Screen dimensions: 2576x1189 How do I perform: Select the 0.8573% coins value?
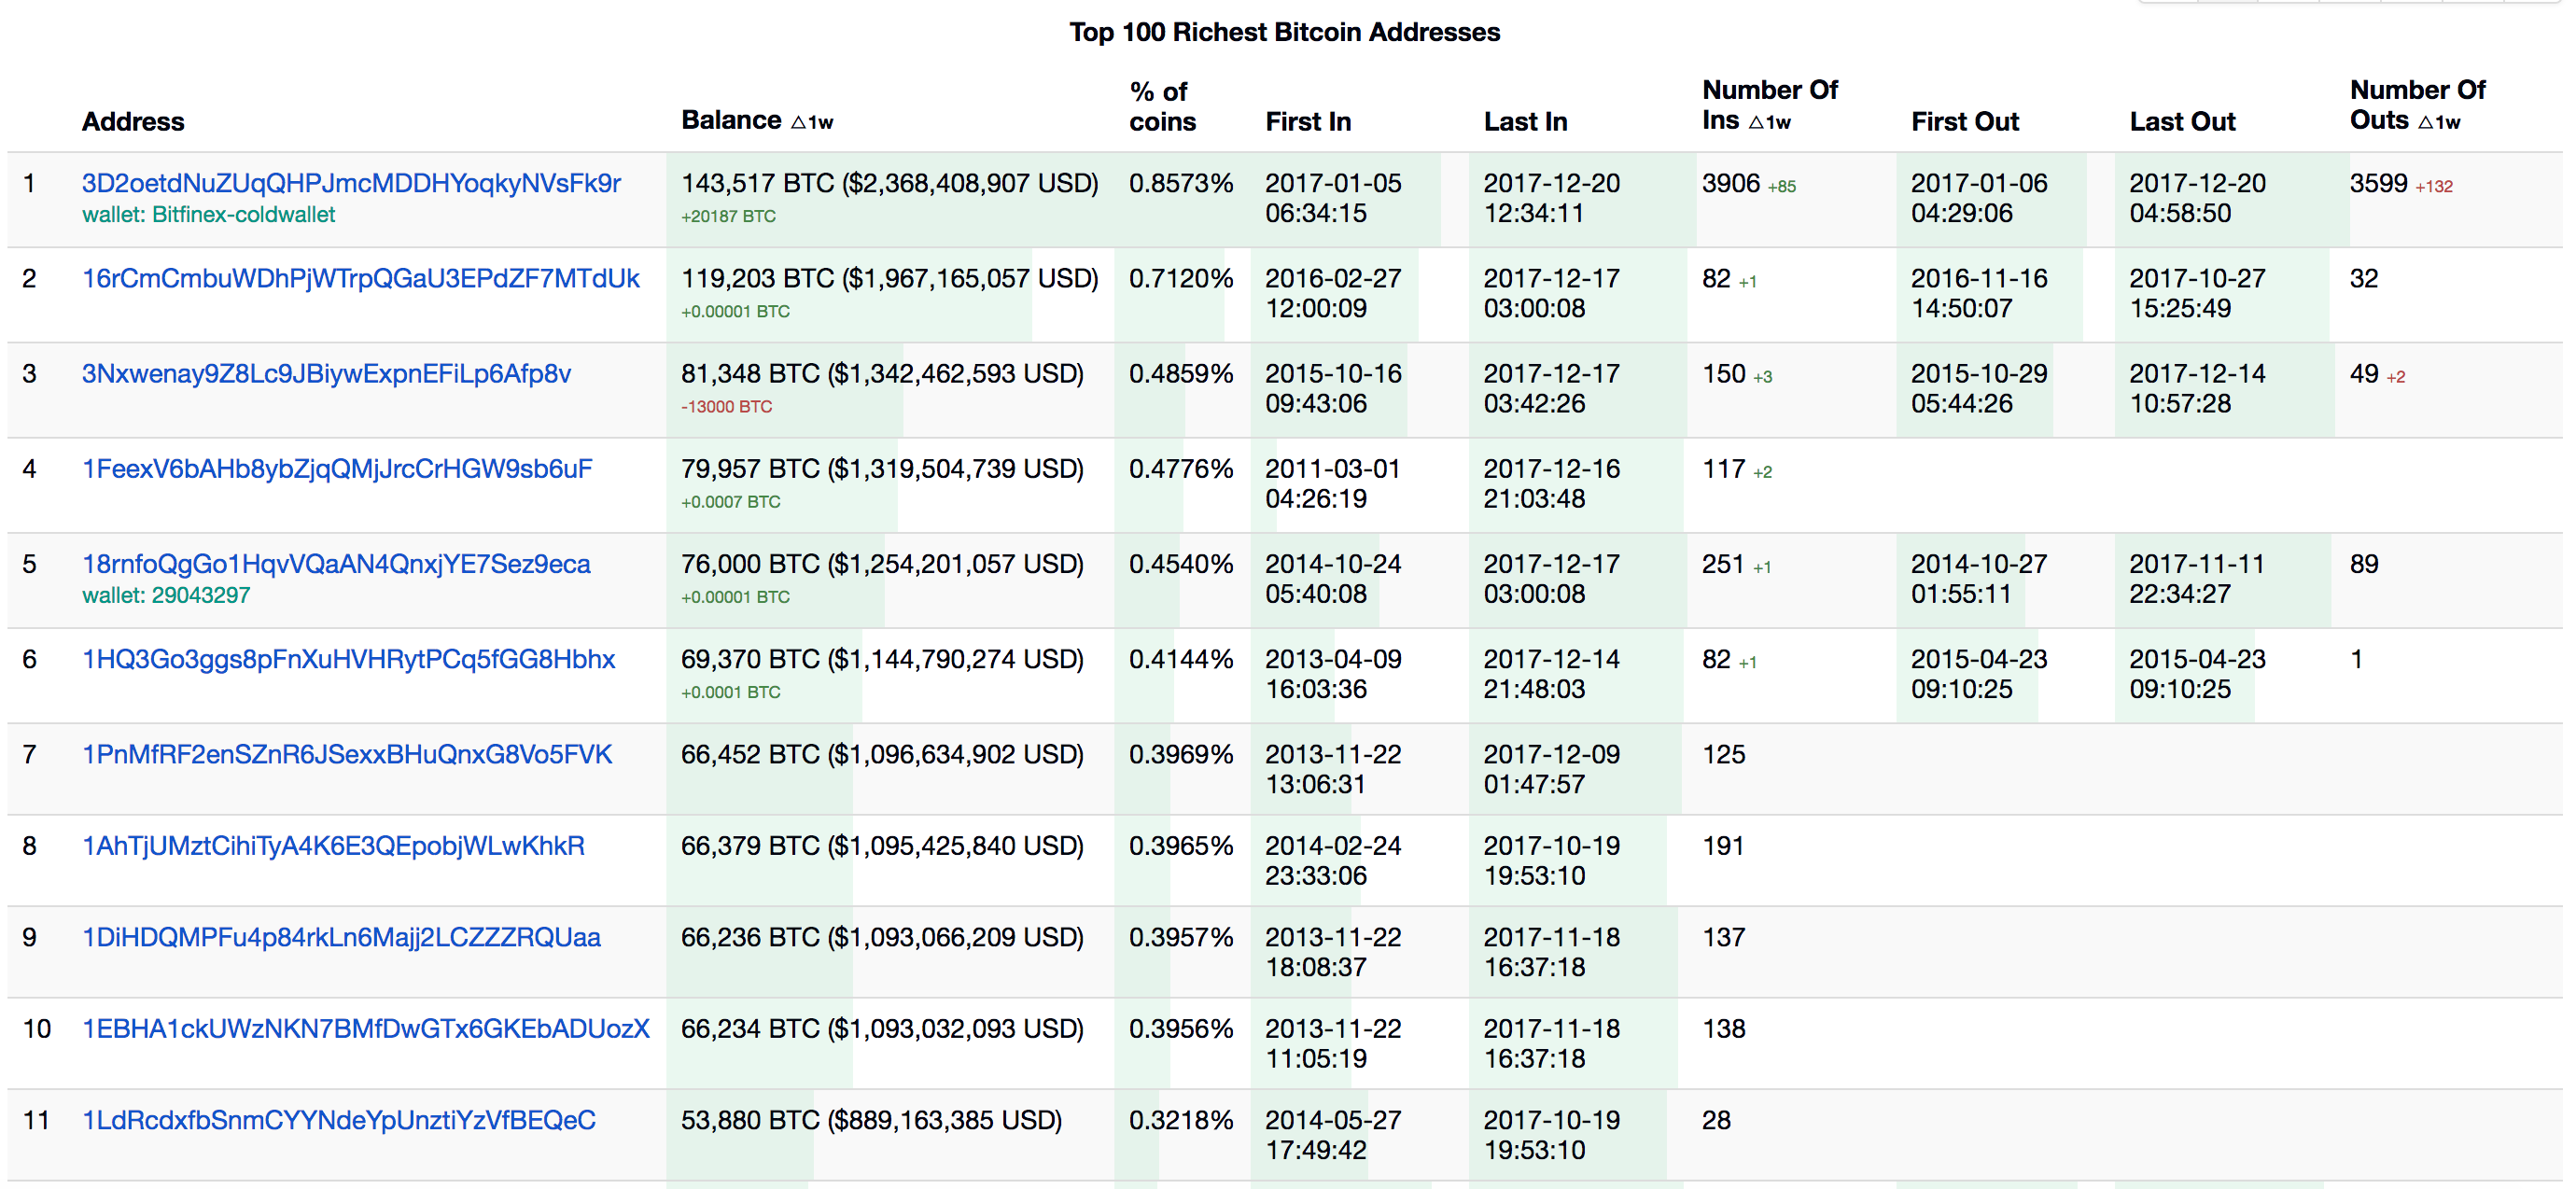(1181, 183)
